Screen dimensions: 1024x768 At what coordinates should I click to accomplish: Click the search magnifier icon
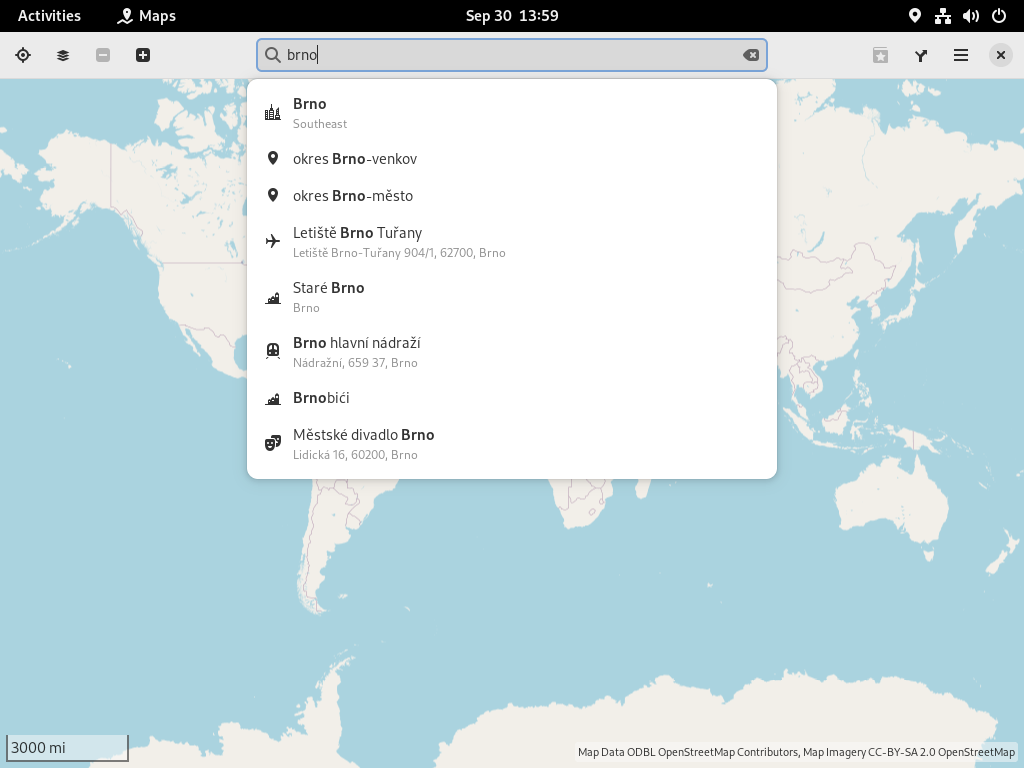tap(273, 56)
